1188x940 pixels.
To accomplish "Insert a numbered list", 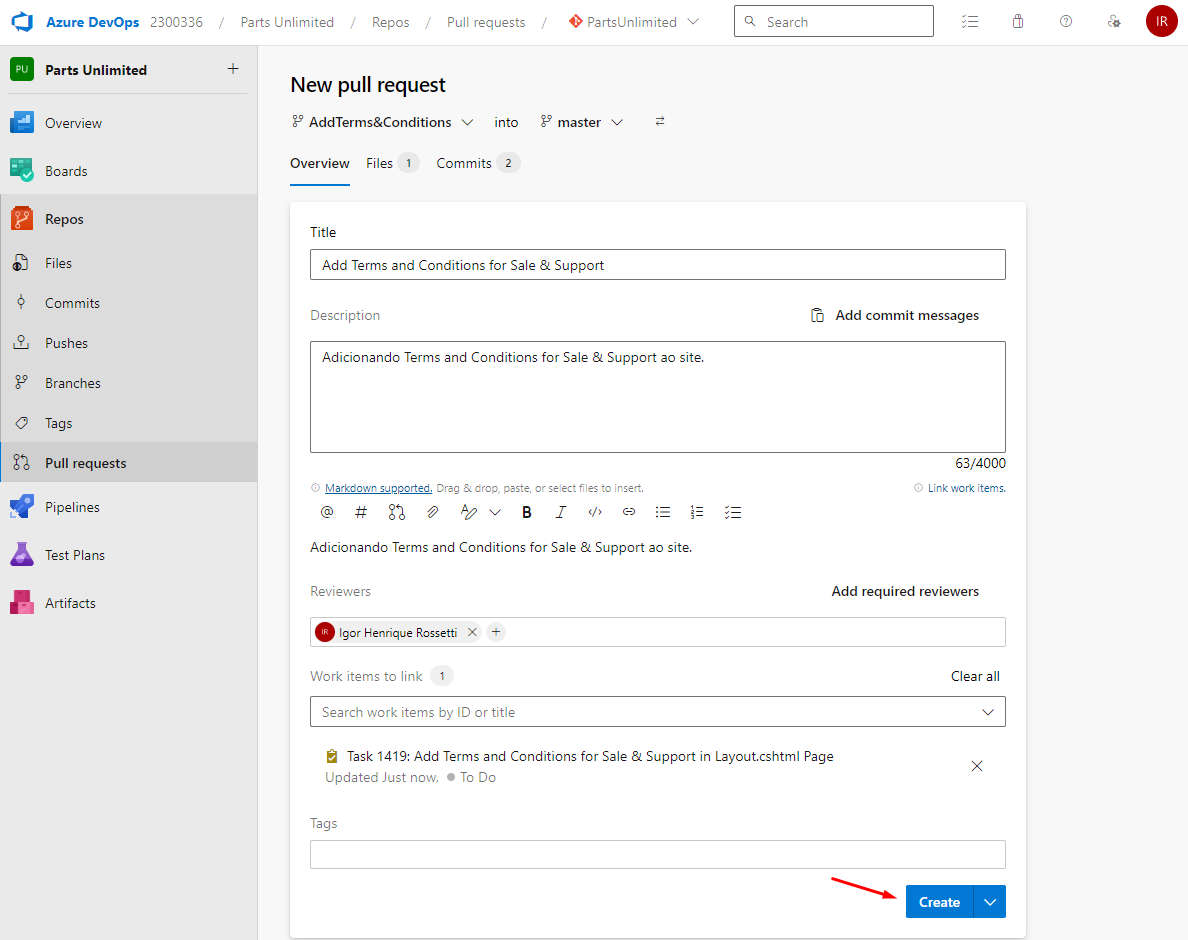I will [697, 512].
